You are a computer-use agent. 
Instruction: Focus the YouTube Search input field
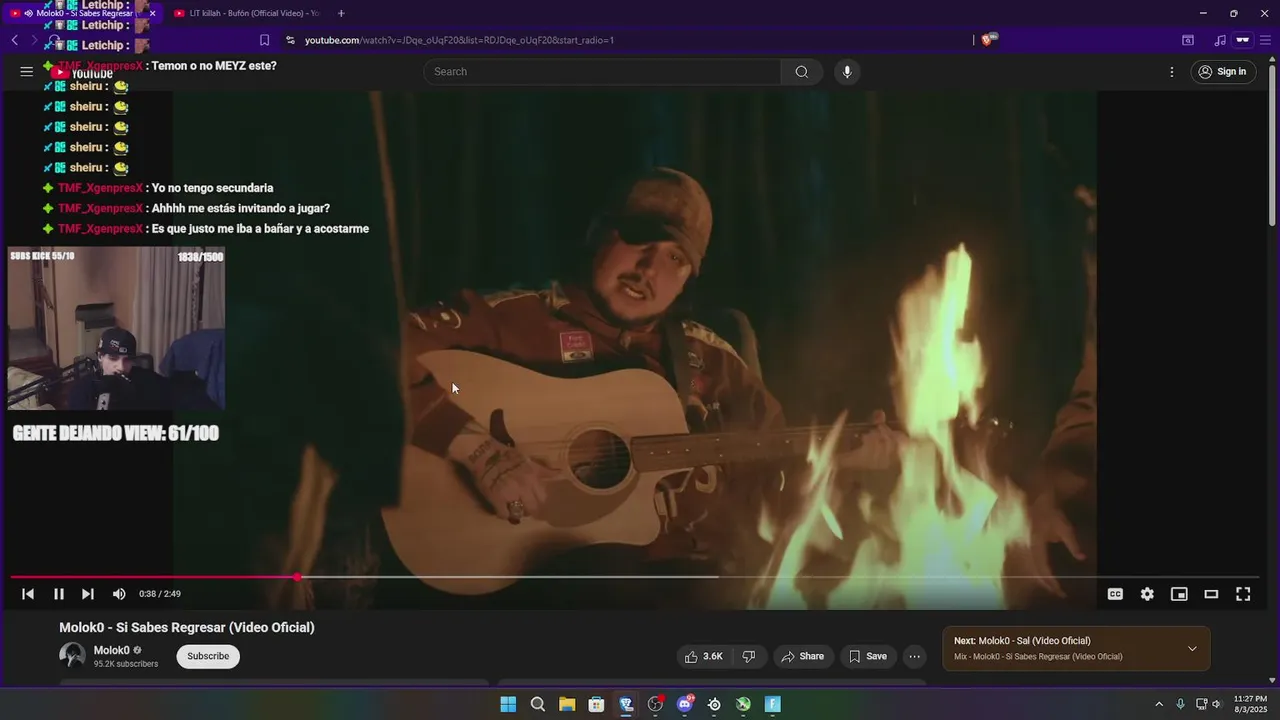(602, 72)
